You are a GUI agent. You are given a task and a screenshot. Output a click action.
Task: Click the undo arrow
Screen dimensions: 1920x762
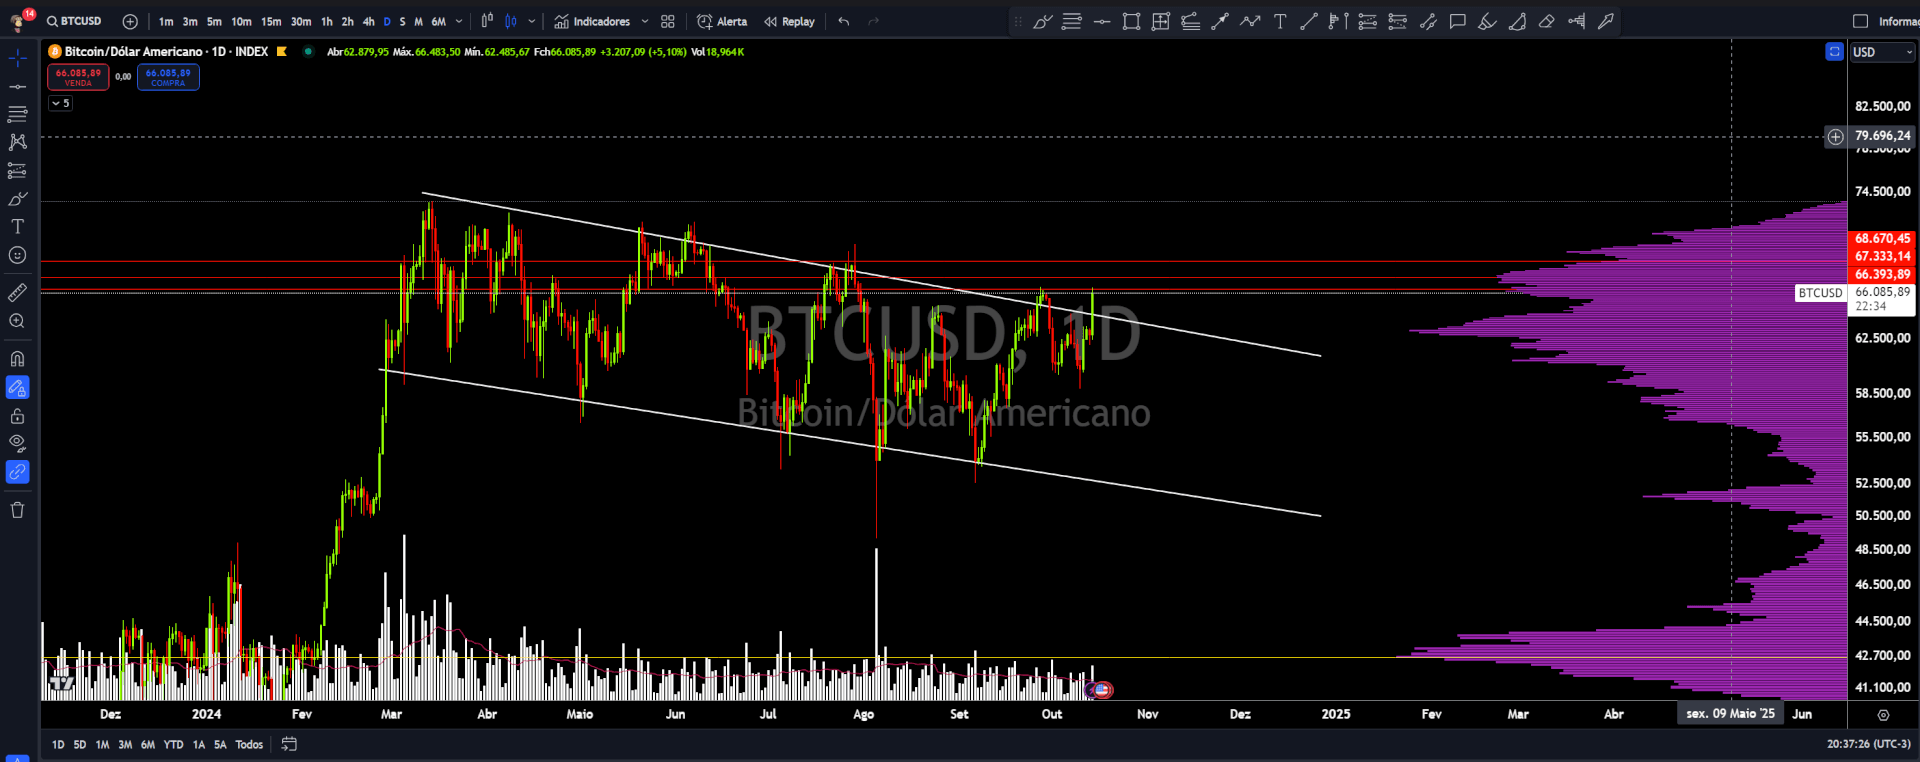click(844, 21)
